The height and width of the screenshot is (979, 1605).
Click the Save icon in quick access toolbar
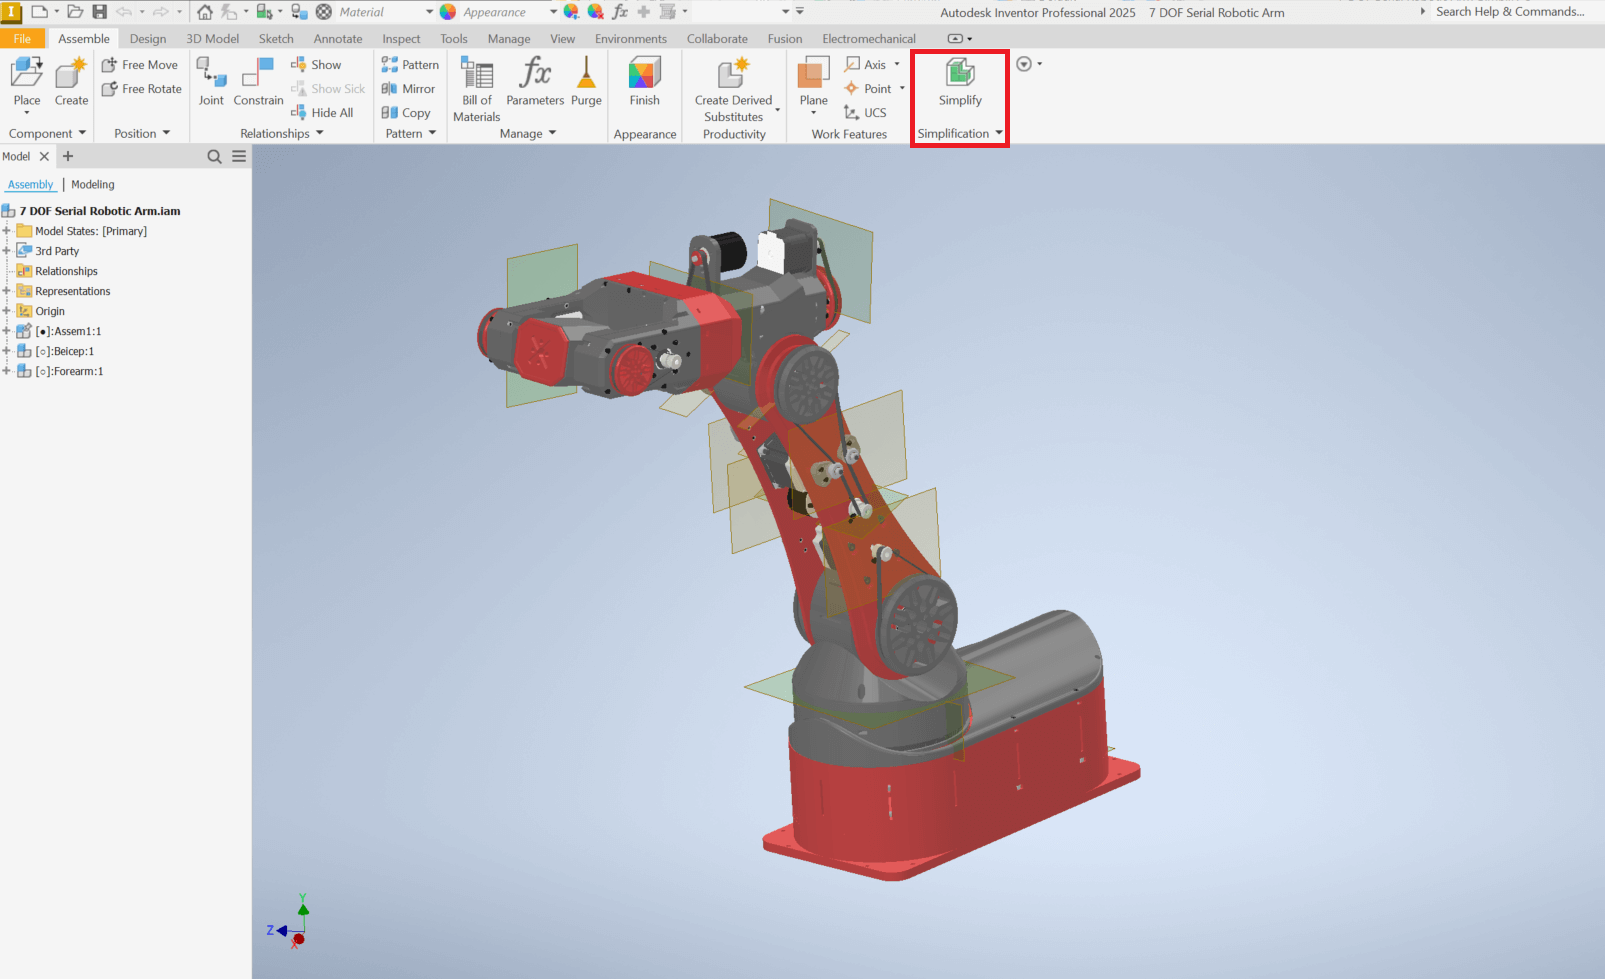click(x=100, y=12)
